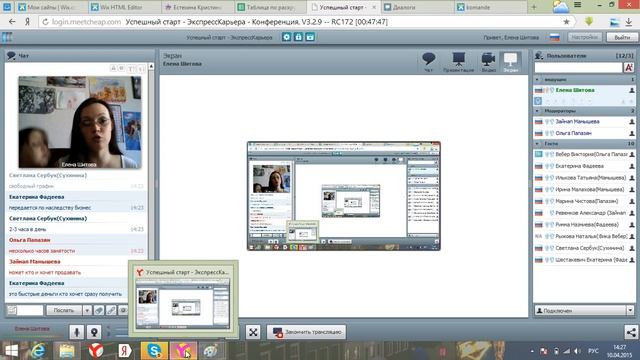Click the chat speech bubble panel icon

pos(11,56)
